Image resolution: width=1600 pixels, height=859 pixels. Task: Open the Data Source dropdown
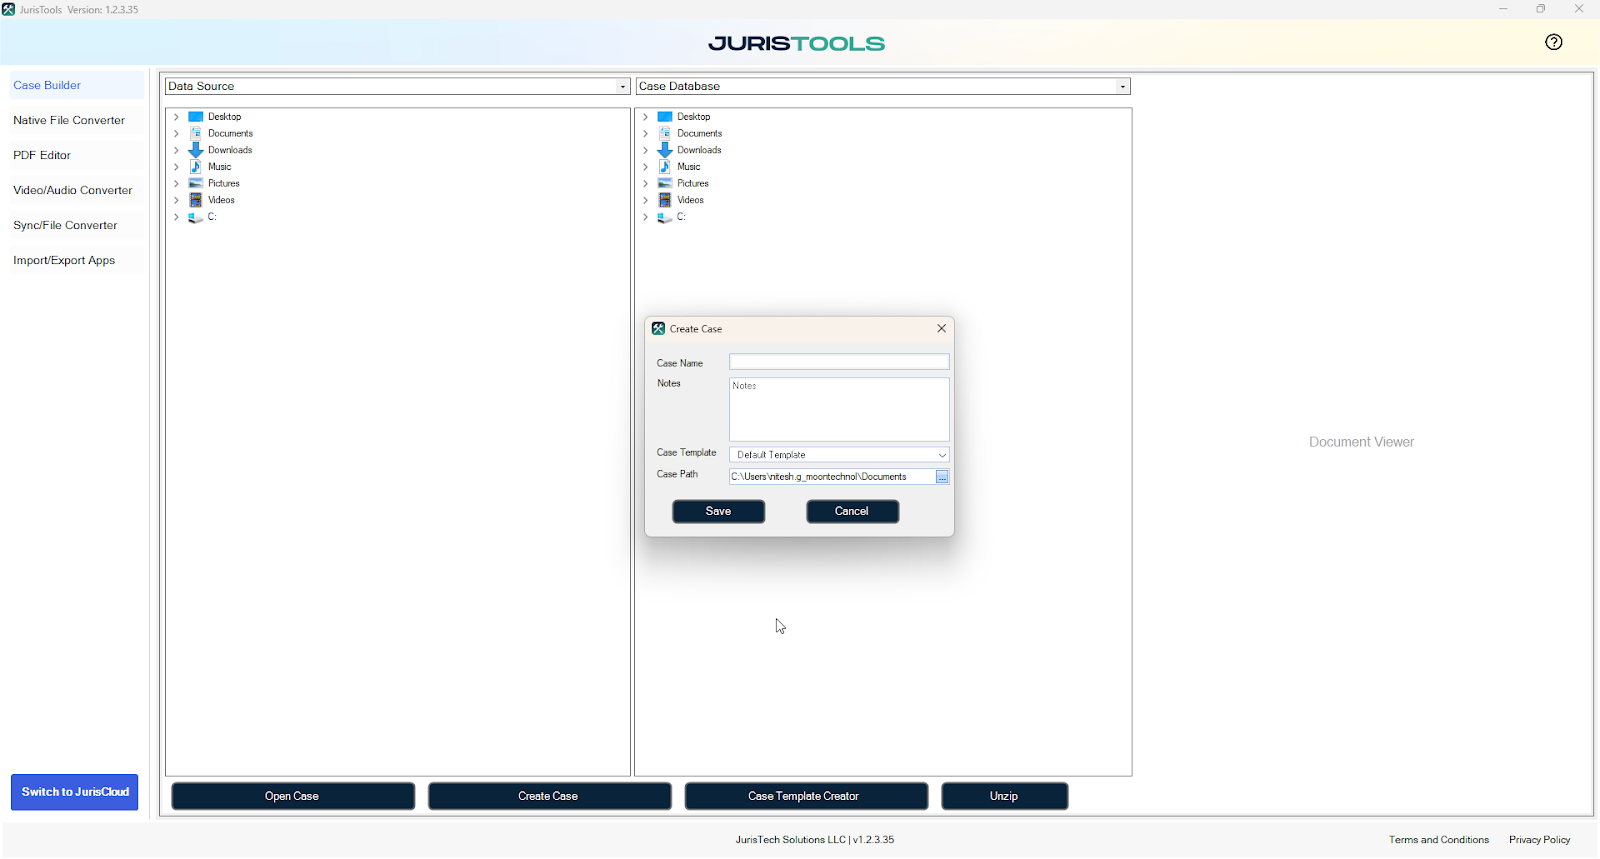tap(622, 87)
